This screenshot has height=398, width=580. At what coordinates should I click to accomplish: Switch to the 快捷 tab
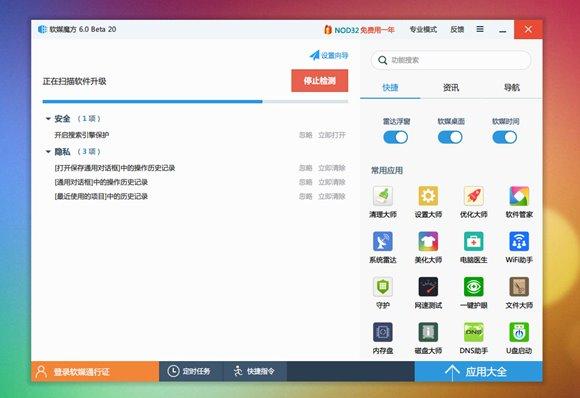coord(390,88)
